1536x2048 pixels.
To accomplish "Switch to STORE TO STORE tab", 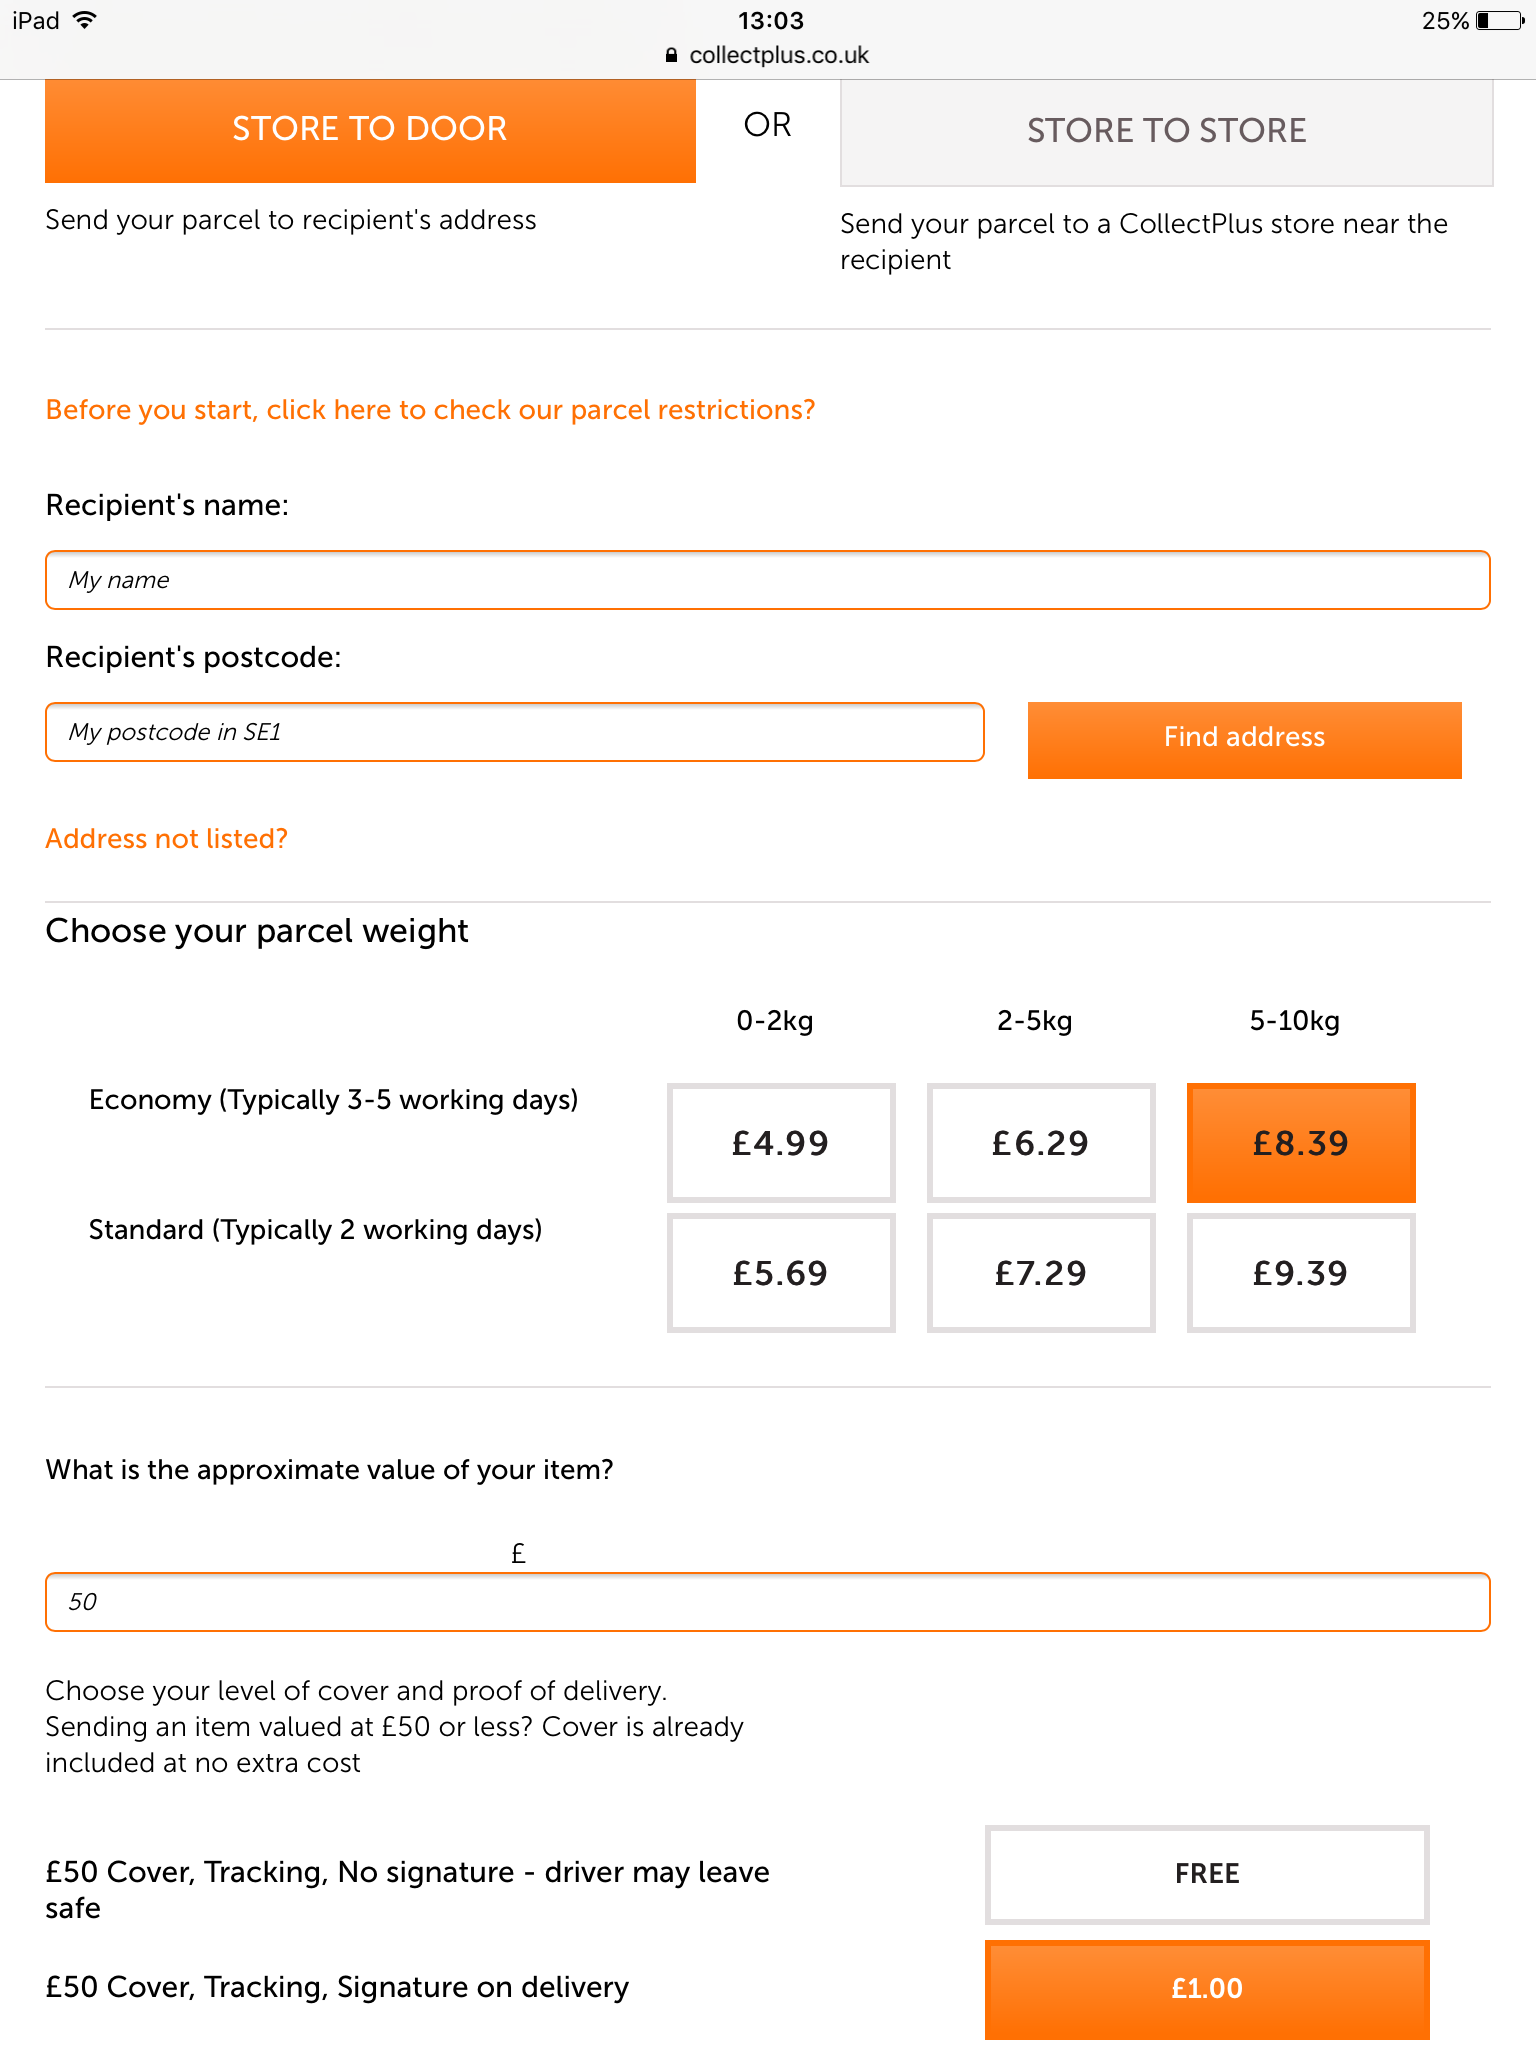I will tap(1167, 131).
